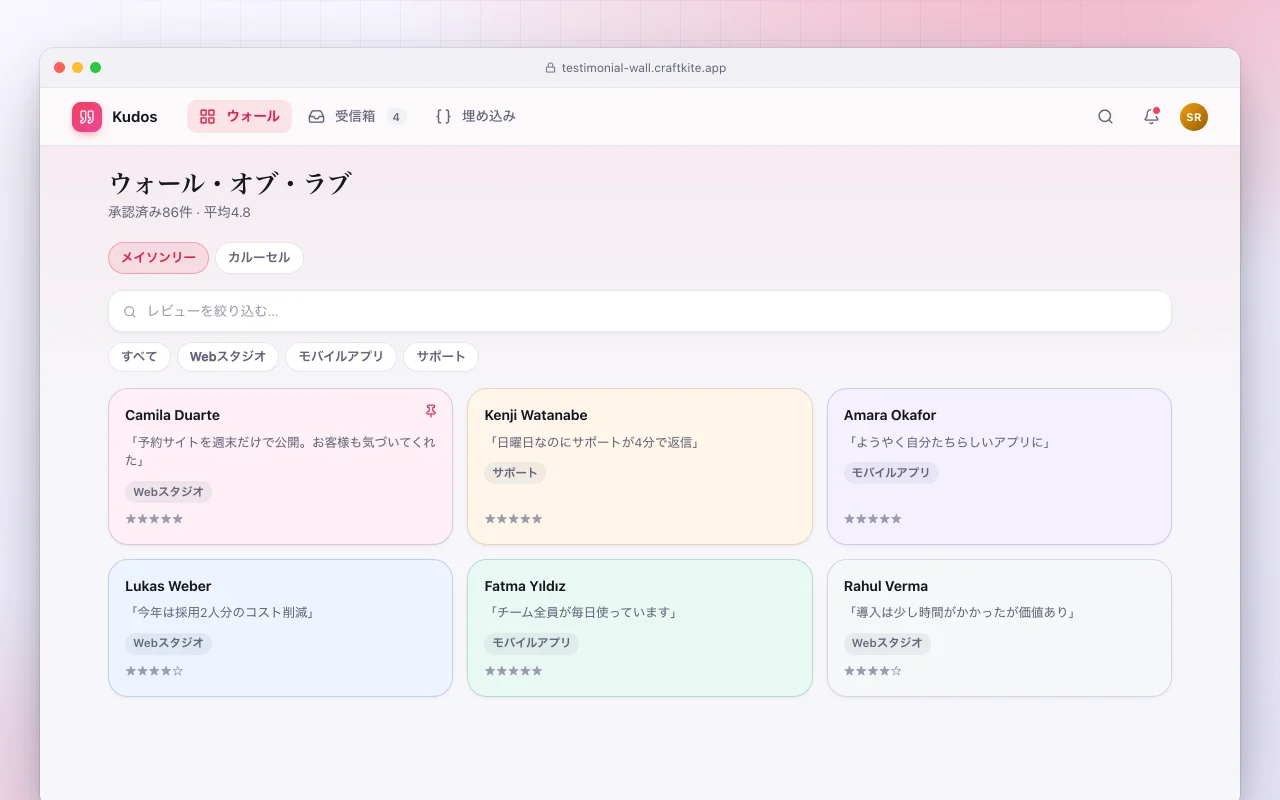Switch to カルーセル layout
The width and height of the screenshot is (1280, 800).
(x=259, y=258)
